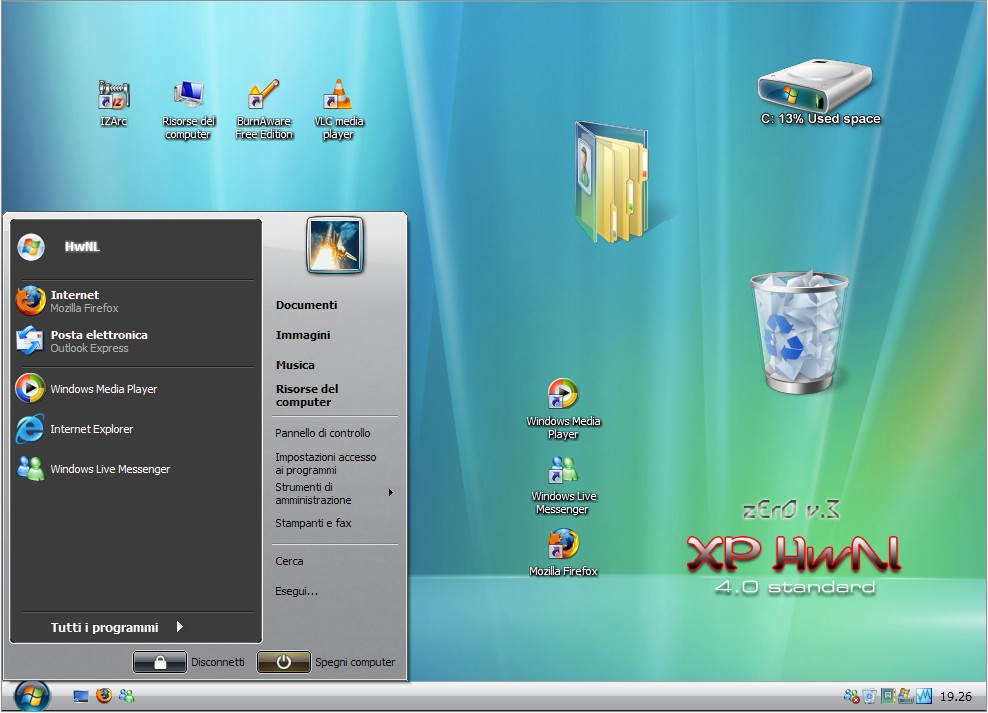Click the Show Desktop quick launch icon

pyautogui.click(x=81, y=696)
